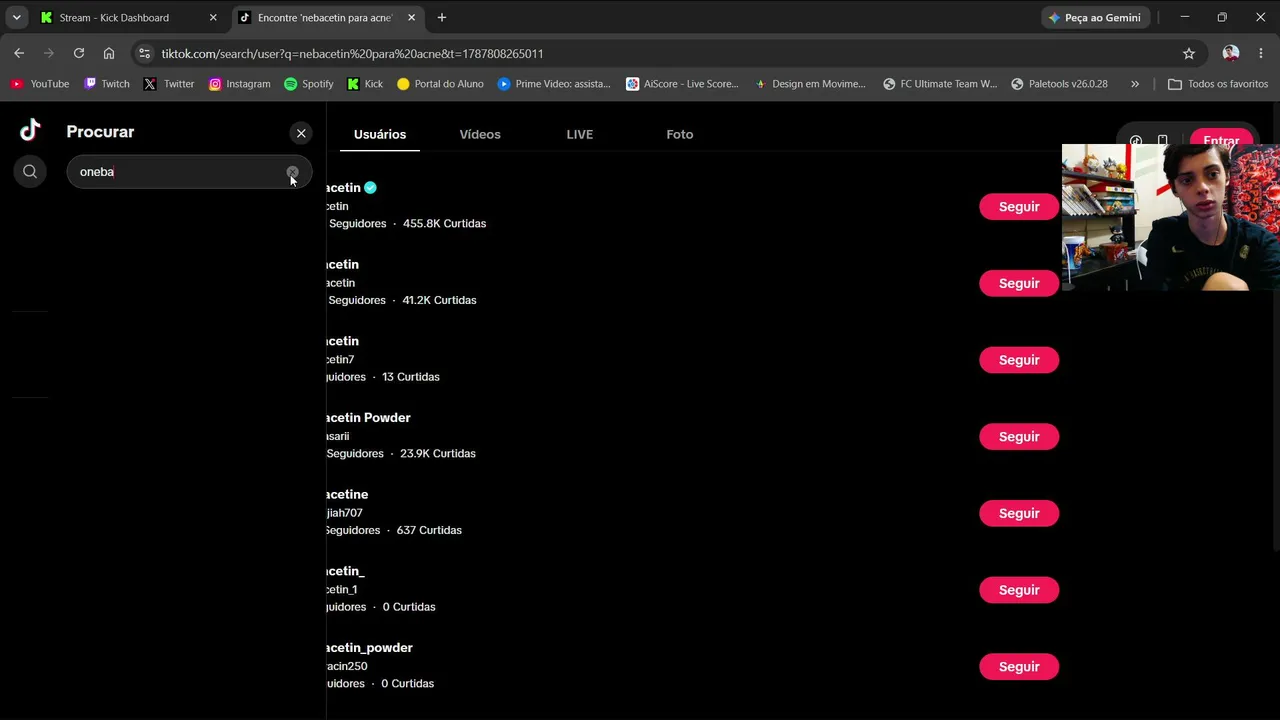This screenshot has height=720, width=1280.
Task: Open the Kick bookmark
Action: (365, 84)
